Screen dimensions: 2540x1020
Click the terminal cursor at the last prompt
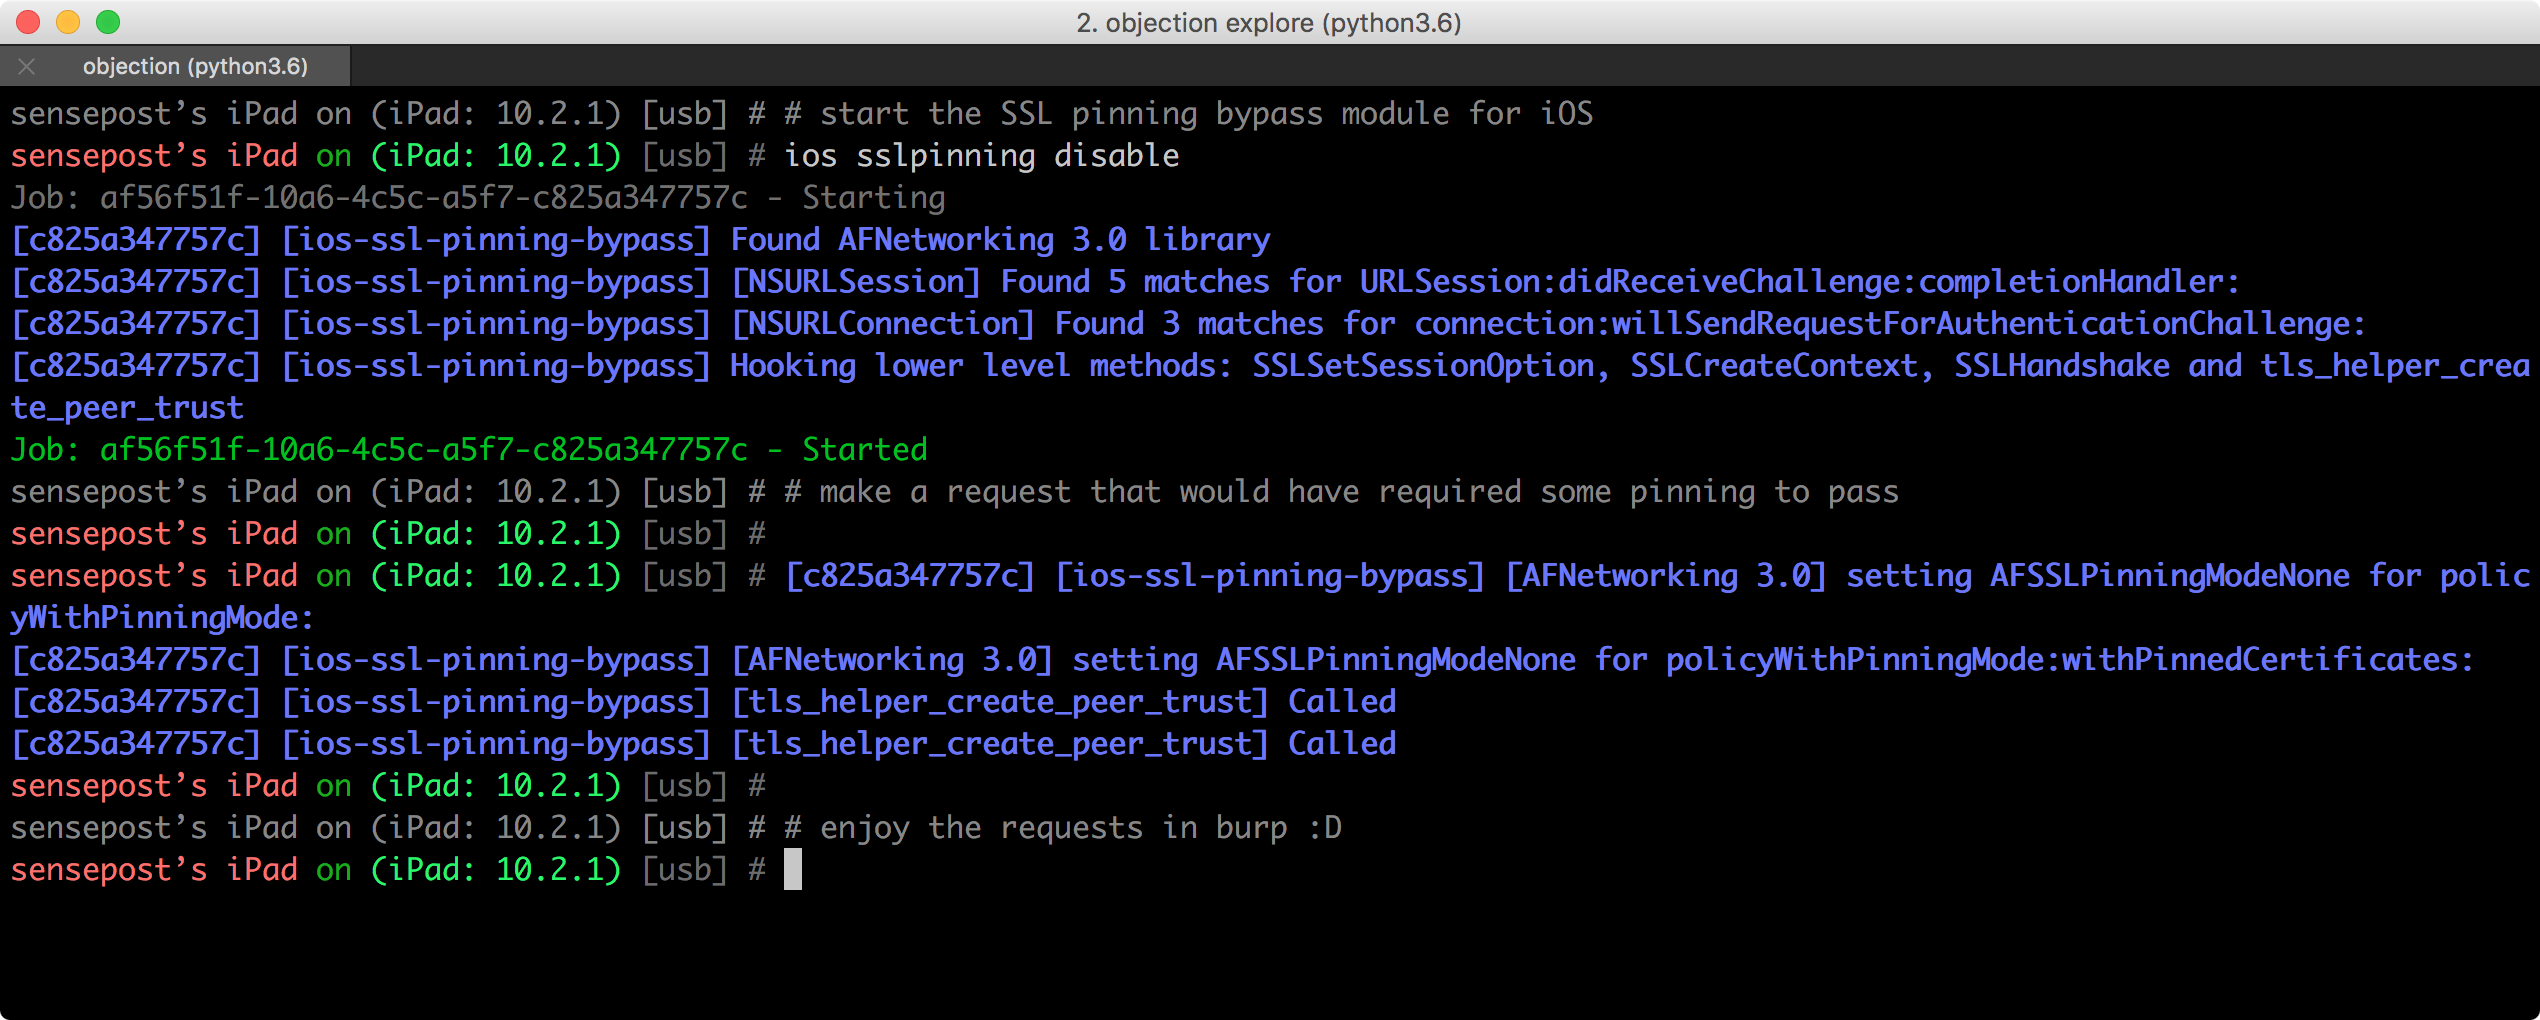click(x=793, y=869)
